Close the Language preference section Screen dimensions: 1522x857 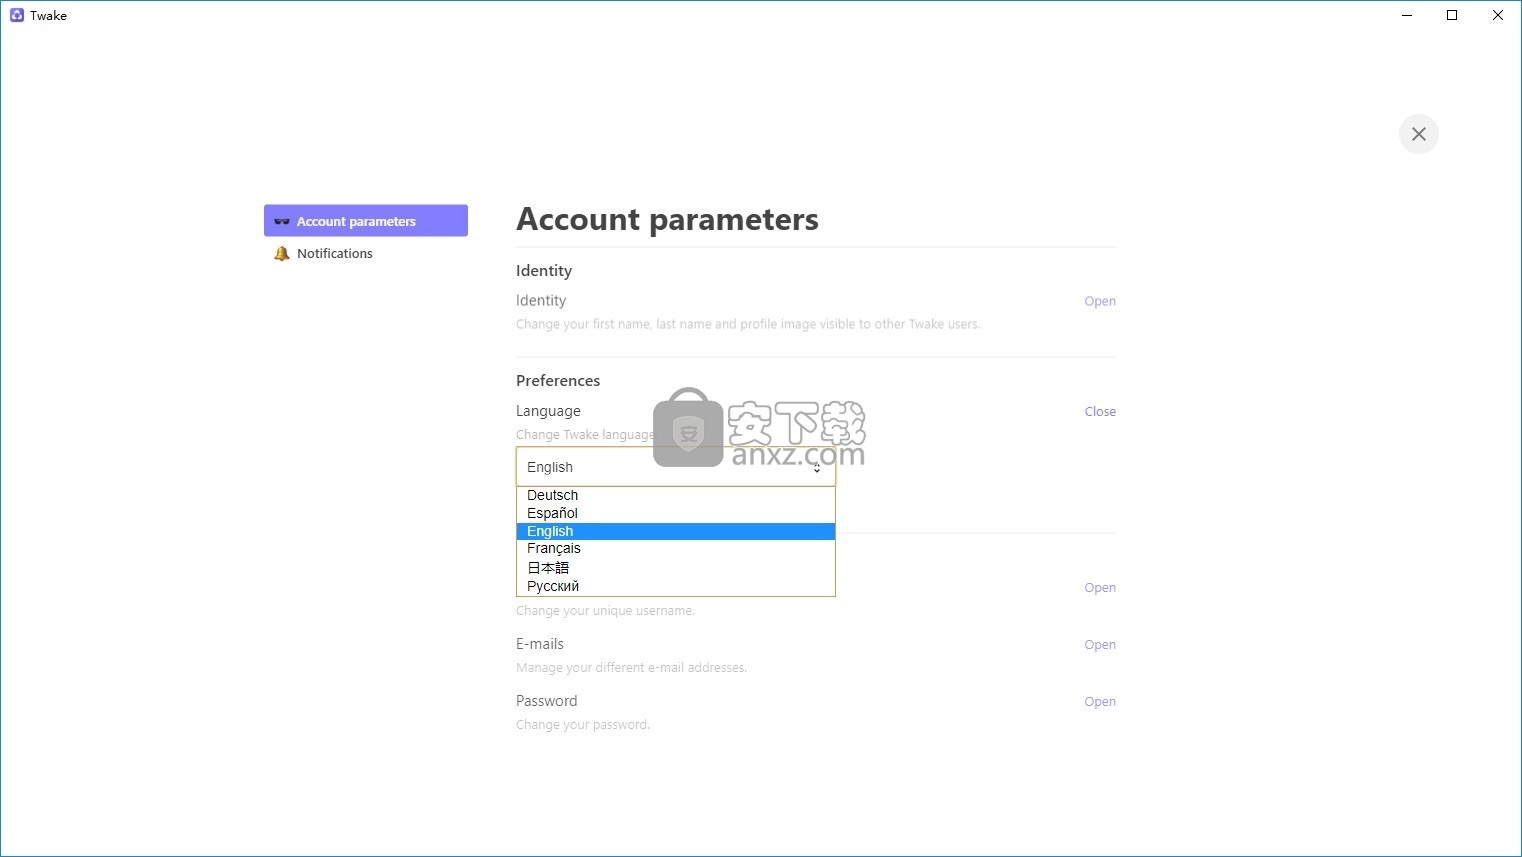click(1100, 411)
